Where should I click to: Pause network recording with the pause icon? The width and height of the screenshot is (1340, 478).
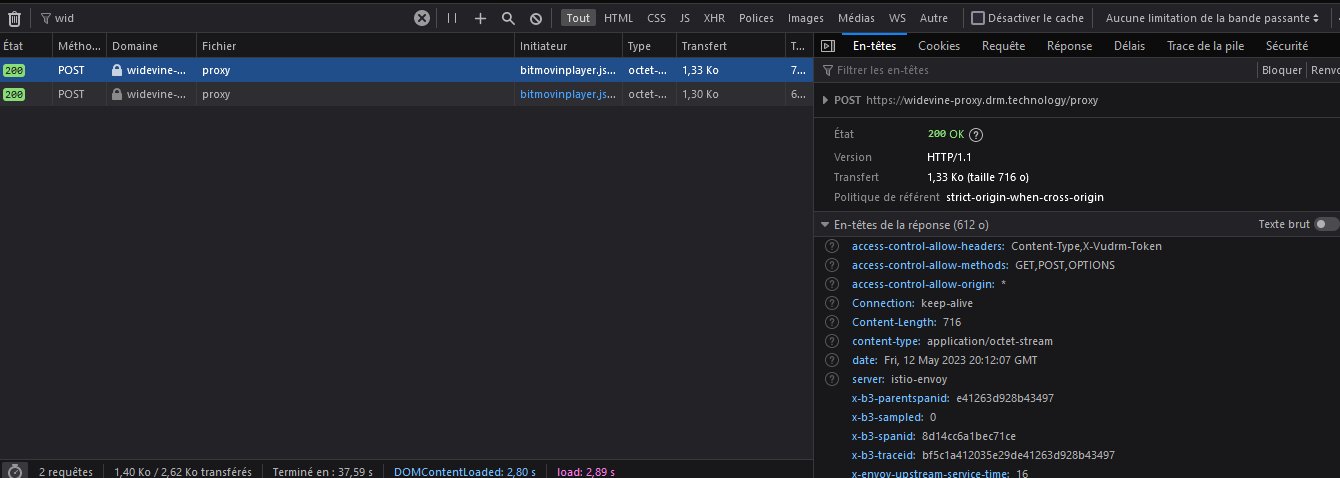click(x=452, y=18)
